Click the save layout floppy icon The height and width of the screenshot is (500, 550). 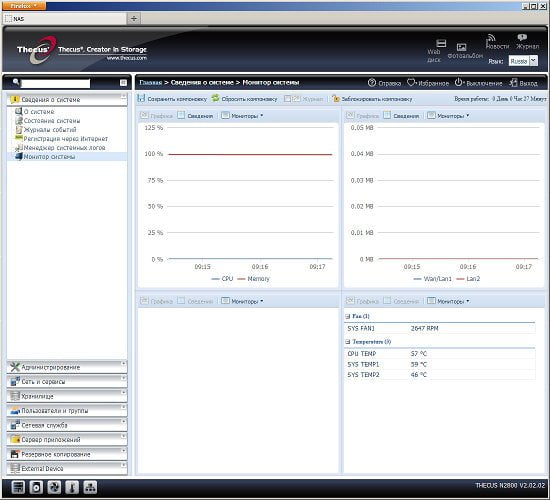click(x=141, y=99)
